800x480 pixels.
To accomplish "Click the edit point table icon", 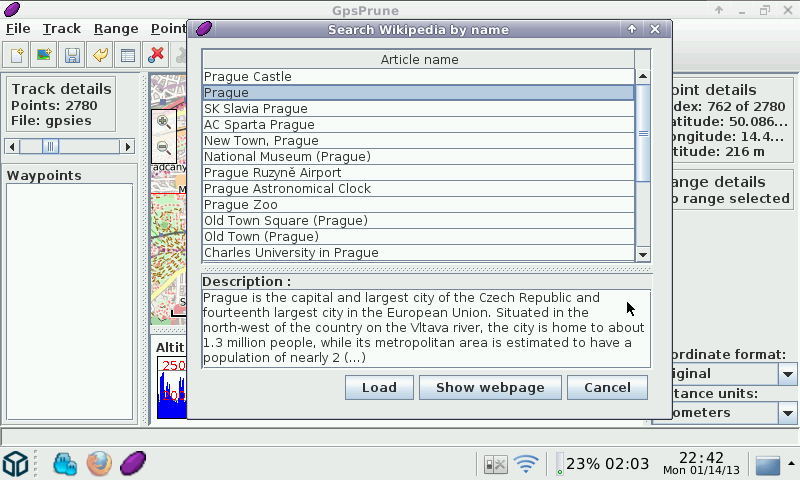I will point(128,55).
